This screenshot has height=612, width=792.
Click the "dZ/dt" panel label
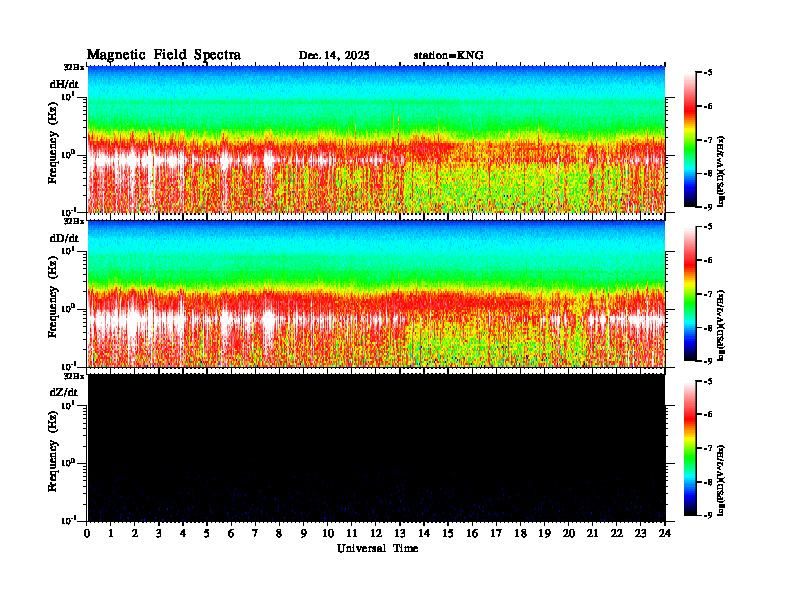tap(64, 392)
